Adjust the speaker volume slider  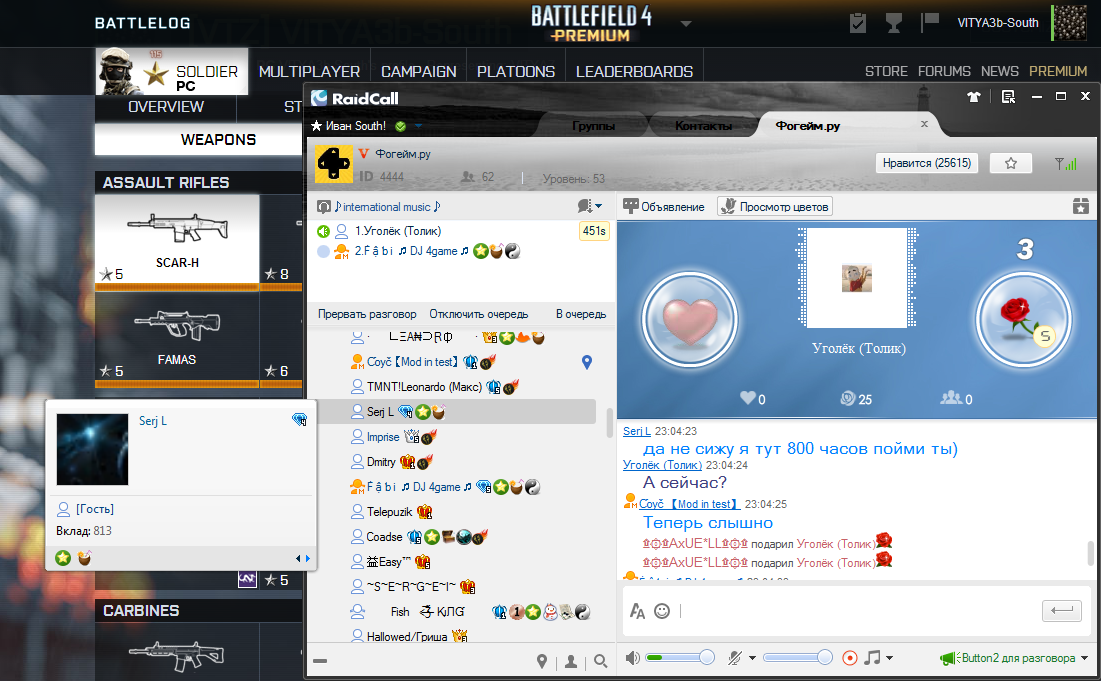(x=680, y=658)
